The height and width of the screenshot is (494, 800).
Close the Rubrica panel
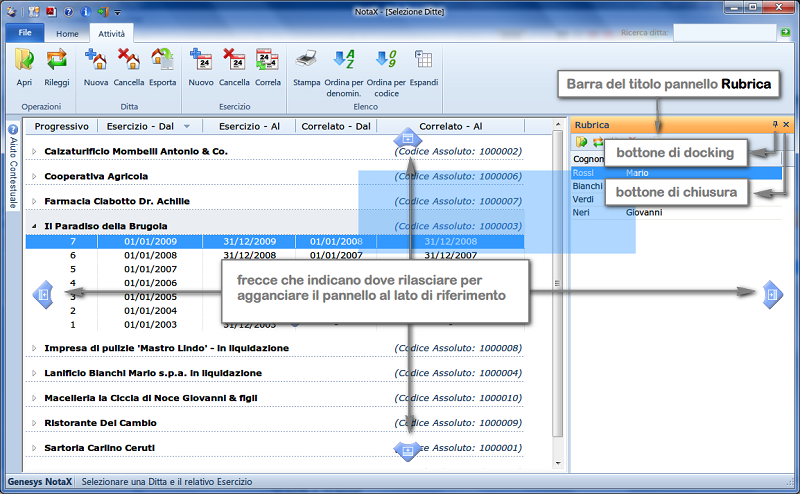click(786, 125)
